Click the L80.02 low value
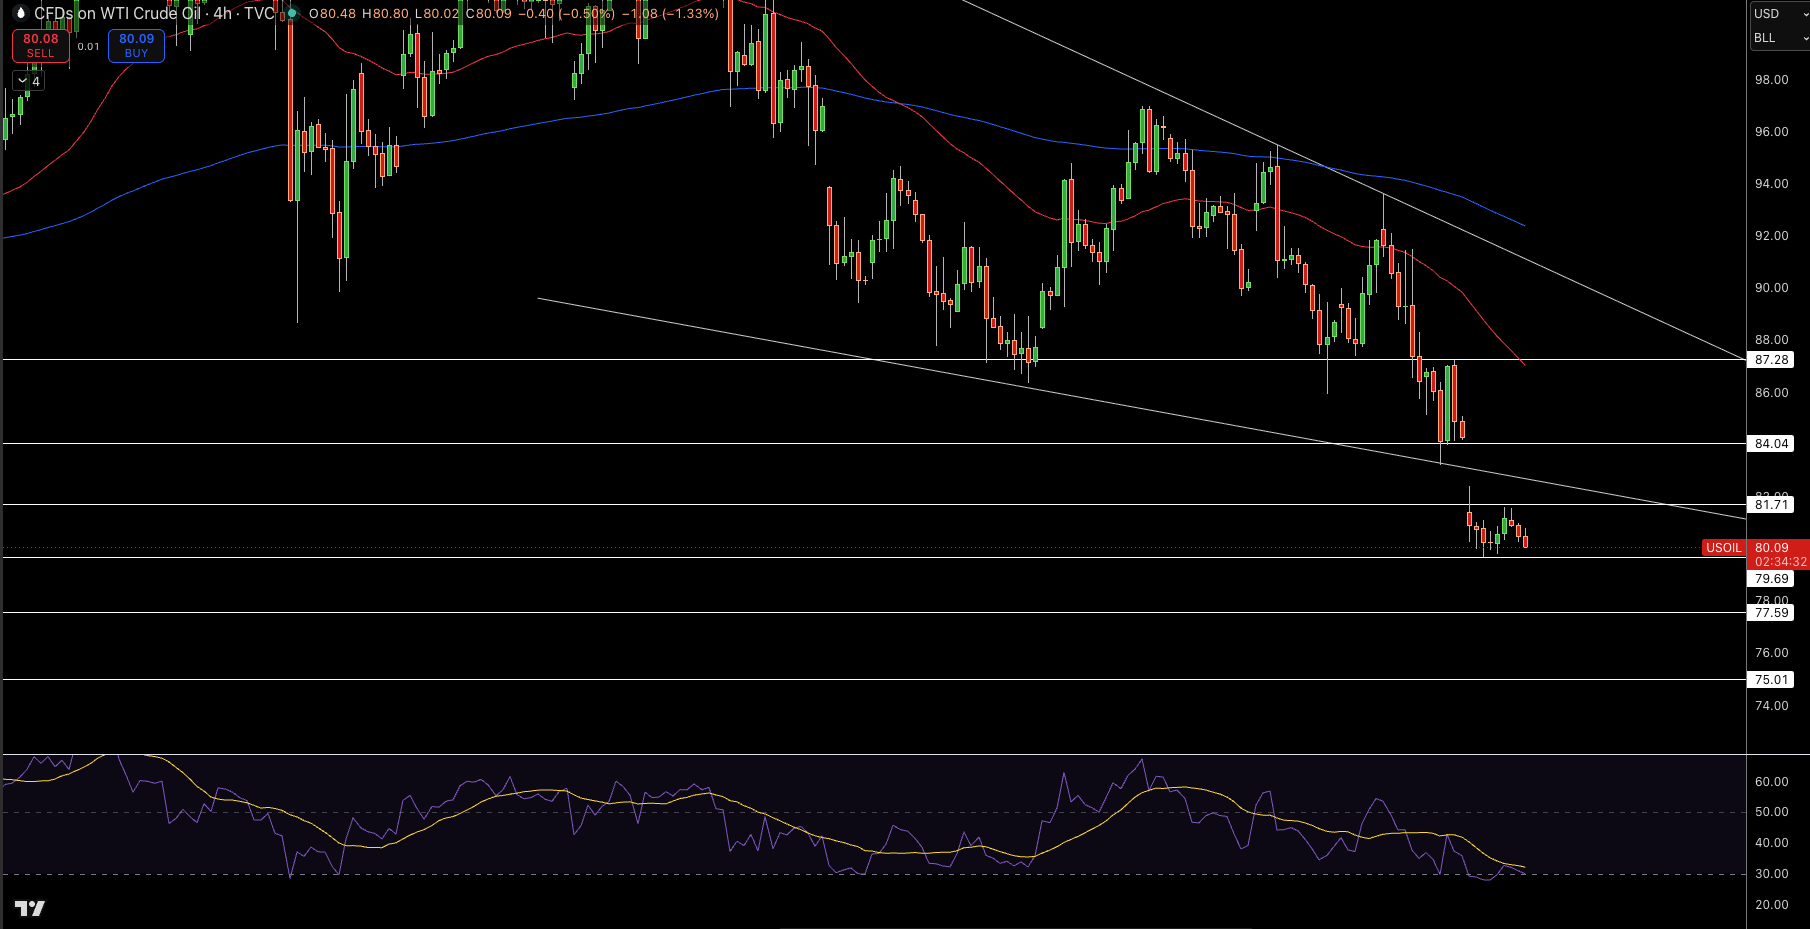The width and height of the screenshot is (1810, 929). [437, 14]
